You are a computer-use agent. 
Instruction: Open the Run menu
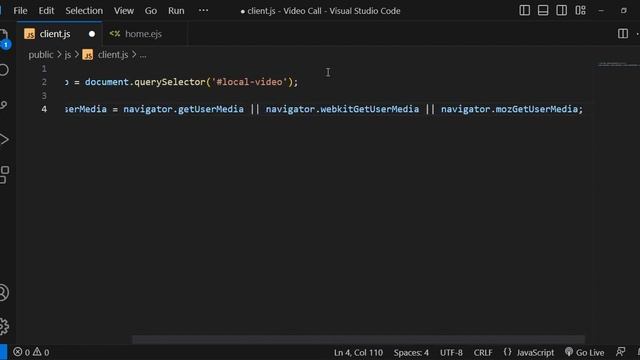tap(176, 11)
